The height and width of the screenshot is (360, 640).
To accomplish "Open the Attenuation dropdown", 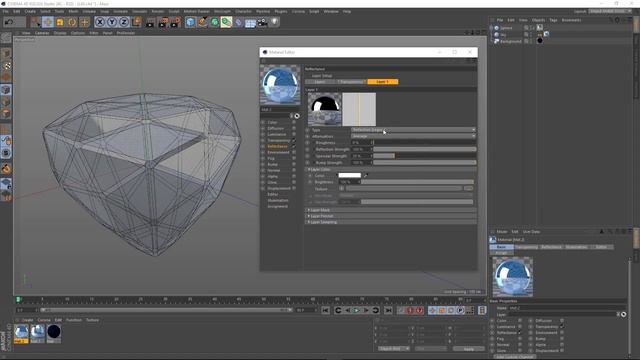I will coord(413,136).
